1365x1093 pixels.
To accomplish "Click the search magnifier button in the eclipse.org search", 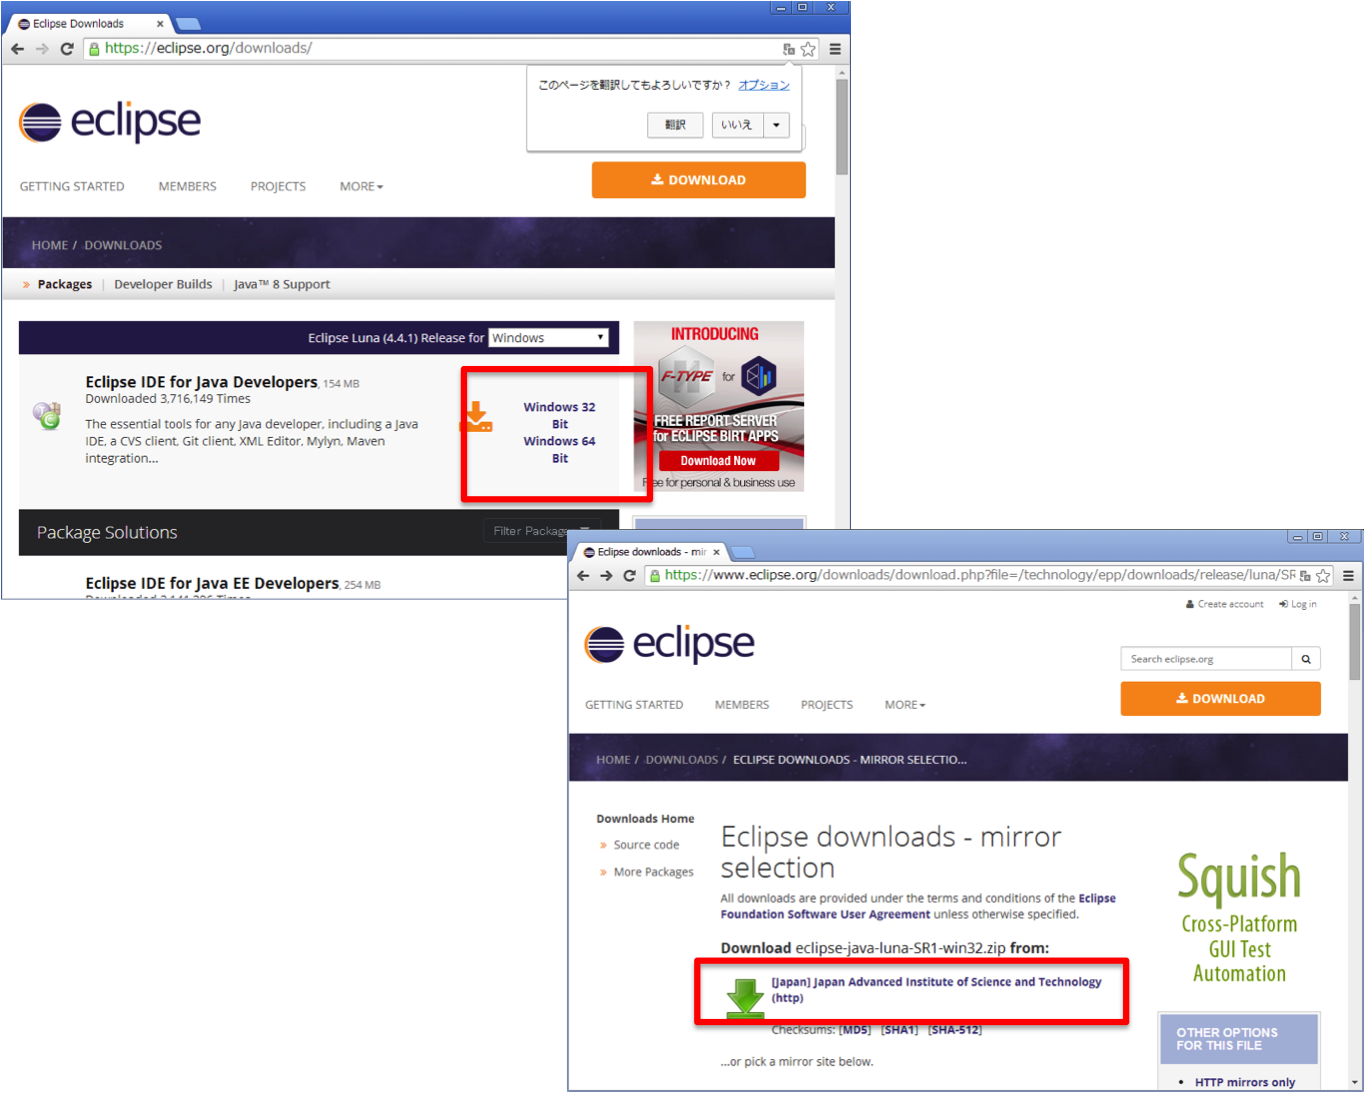I will point(1306,659).
